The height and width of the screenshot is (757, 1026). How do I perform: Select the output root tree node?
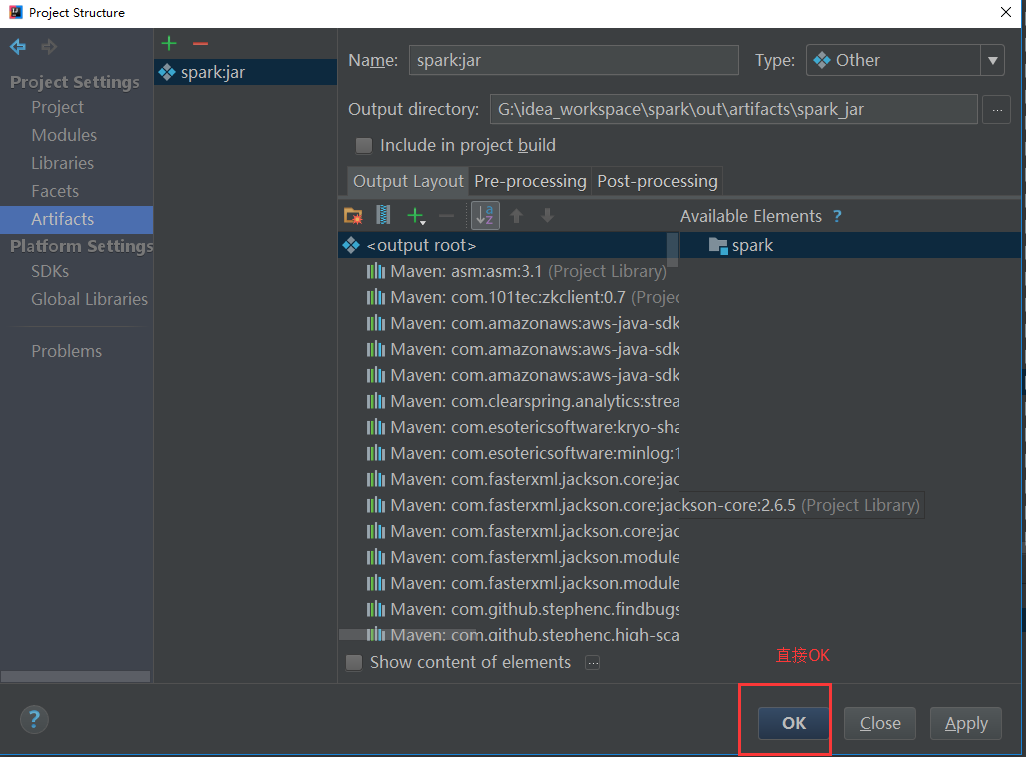click(503, 245)
